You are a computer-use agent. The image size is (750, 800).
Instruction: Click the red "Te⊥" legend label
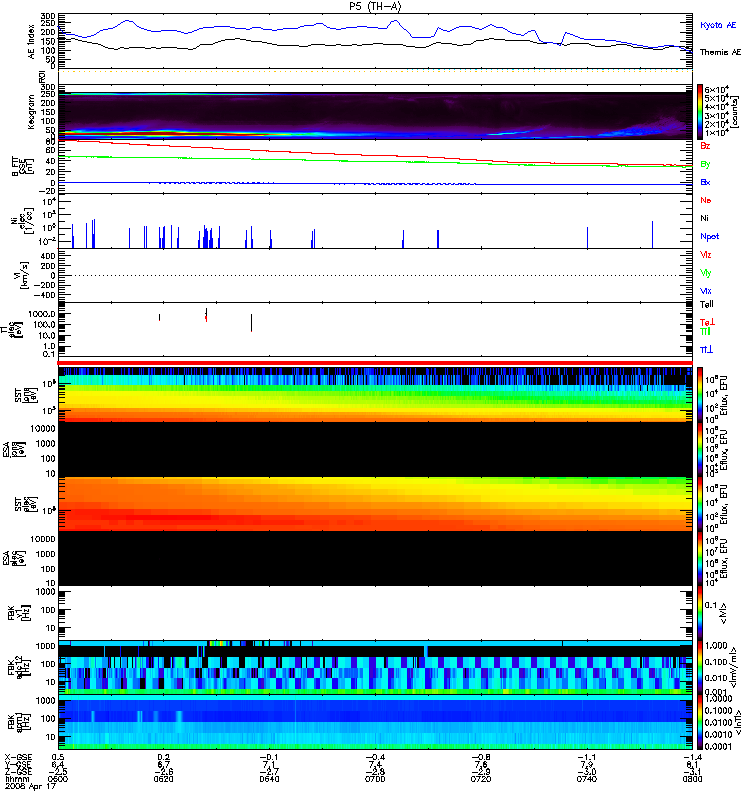click(707, 322)
